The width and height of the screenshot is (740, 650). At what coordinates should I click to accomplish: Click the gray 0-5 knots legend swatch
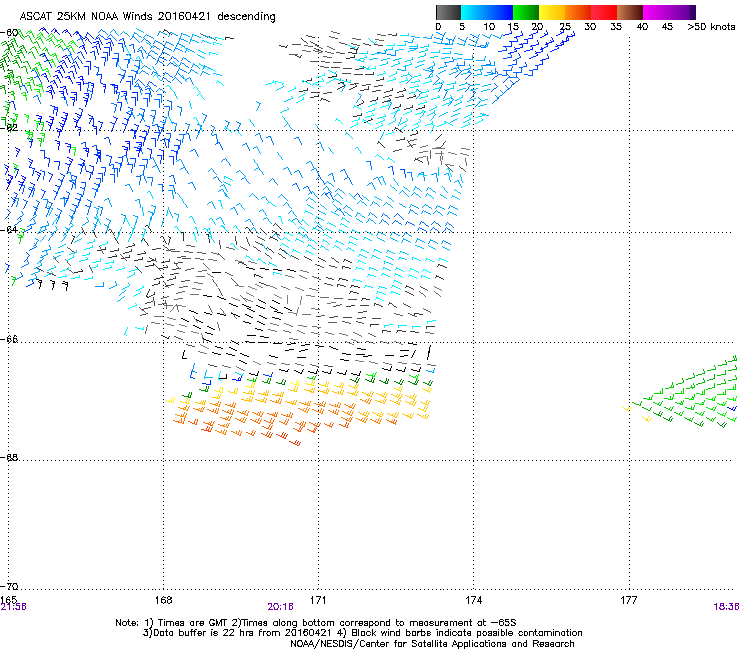pos(448,12)
